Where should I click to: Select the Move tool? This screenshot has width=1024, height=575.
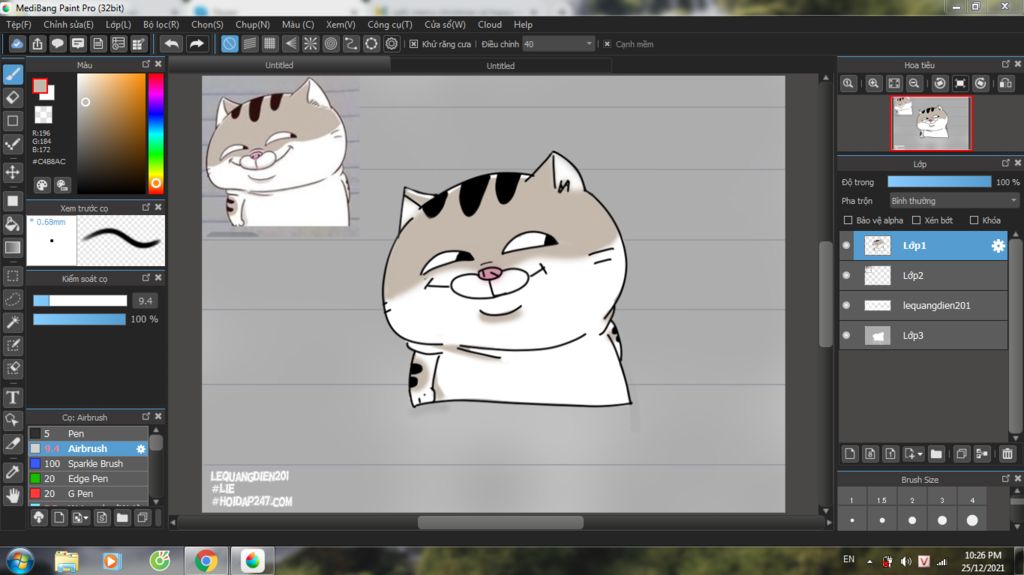point(13,172)
